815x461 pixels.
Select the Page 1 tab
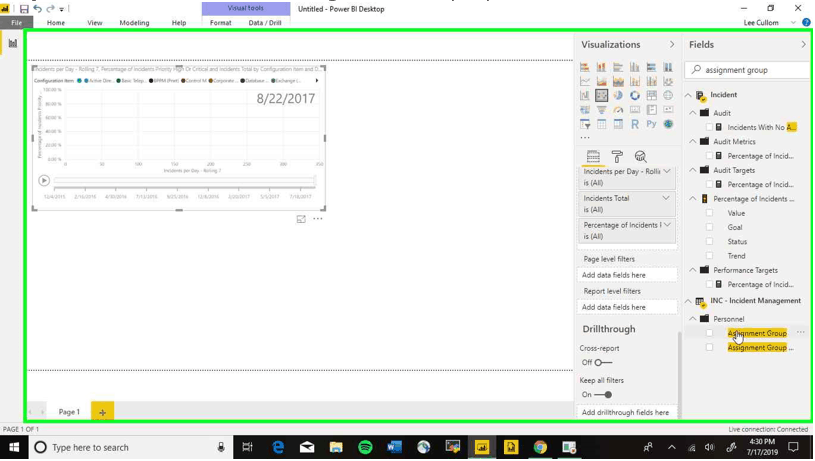click(x=69, y=412)
